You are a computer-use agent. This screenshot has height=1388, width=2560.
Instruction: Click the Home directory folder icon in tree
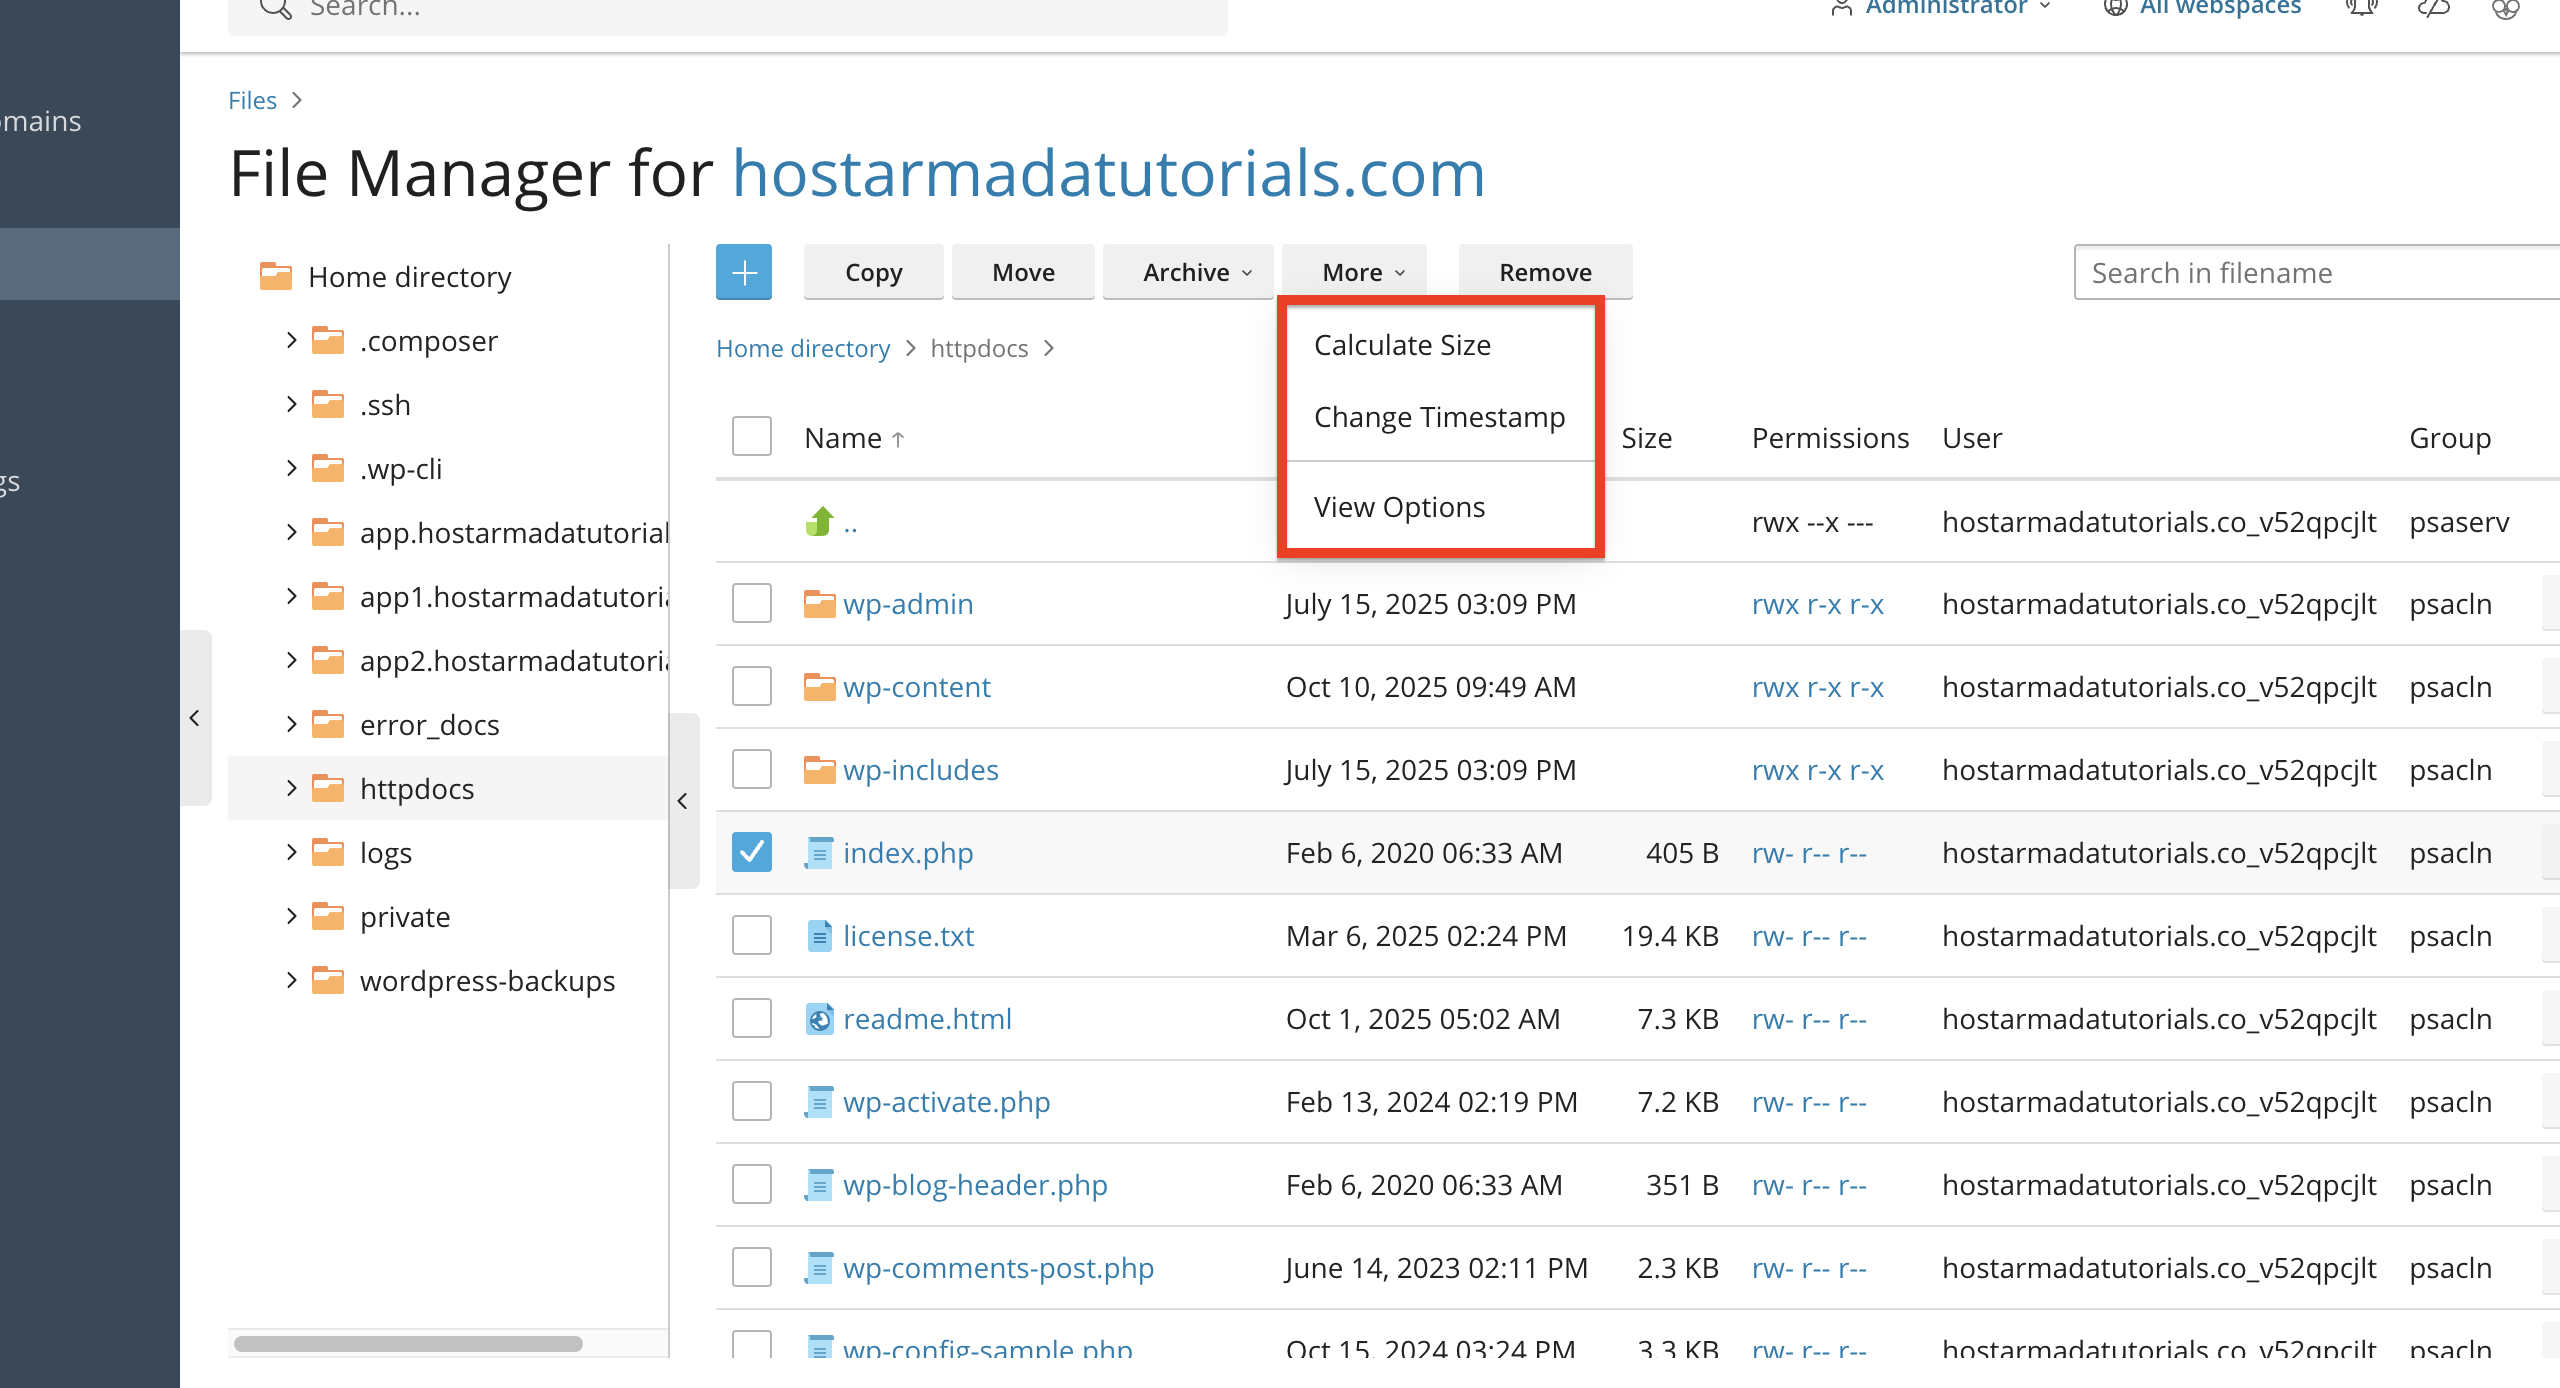pyautogui.click(x=275, y=276)
